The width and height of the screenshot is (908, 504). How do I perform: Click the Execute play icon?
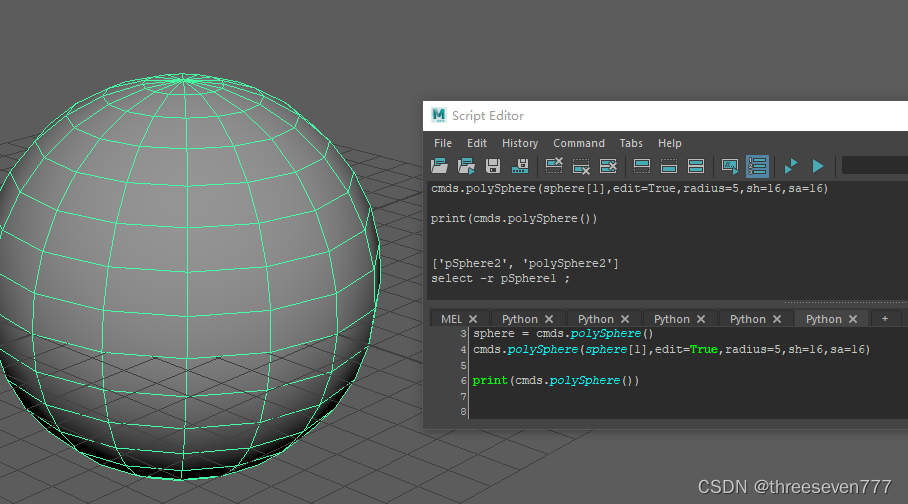point(818,166)
